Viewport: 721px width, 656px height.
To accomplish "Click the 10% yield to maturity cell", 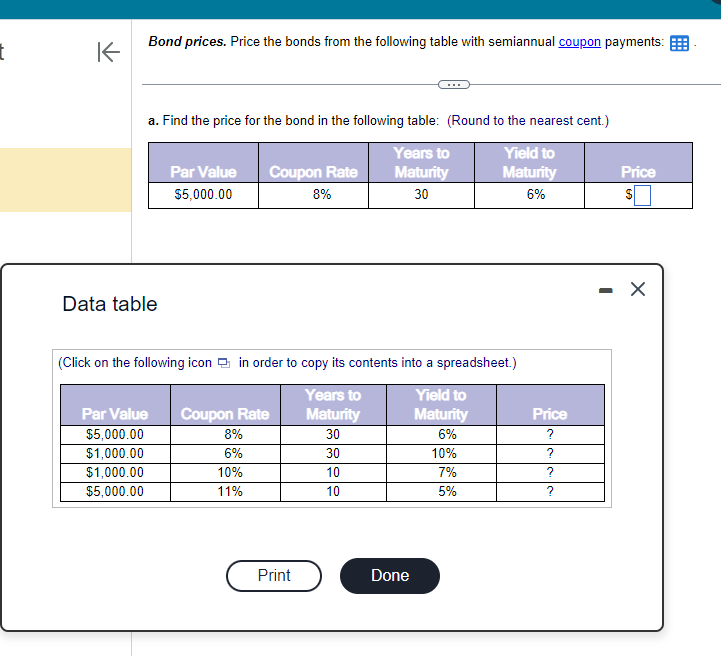I will [x=444, y=454].
